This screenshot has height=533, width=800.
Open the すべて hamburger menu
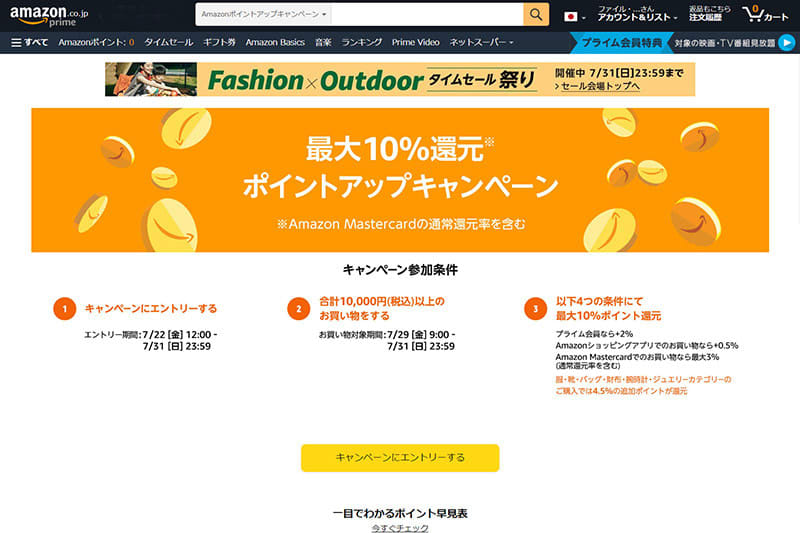[x=29, y=42]
